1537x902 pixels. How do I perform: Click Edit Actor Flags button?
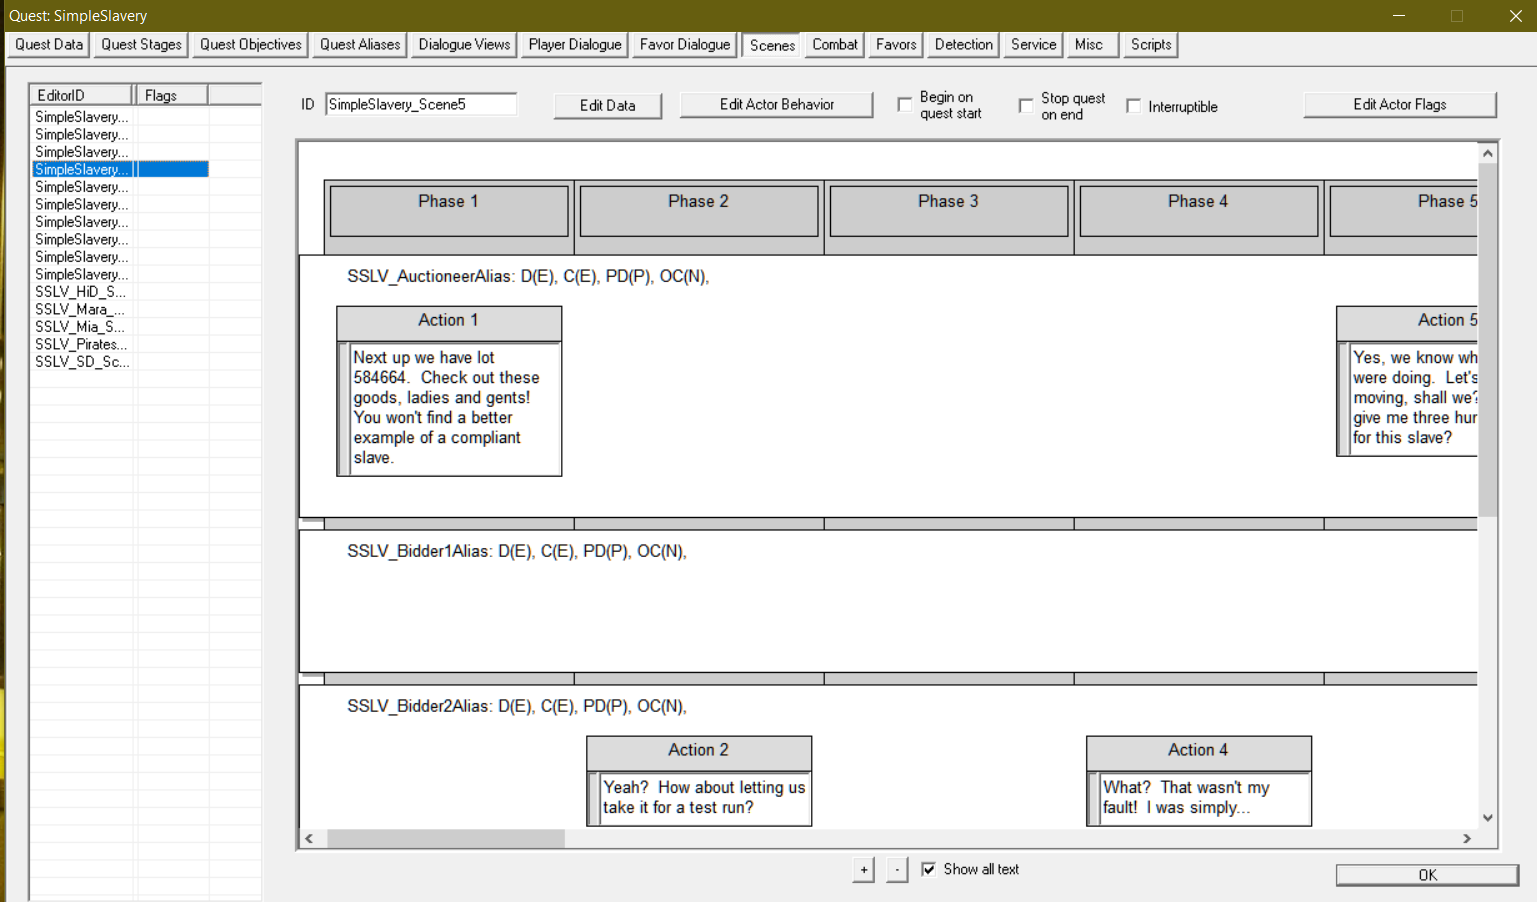1400,105
